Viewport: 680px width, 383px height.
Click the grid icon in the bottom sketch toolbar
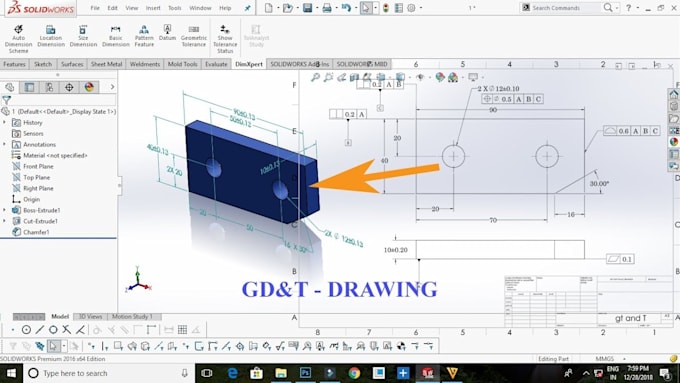(182, 330)
